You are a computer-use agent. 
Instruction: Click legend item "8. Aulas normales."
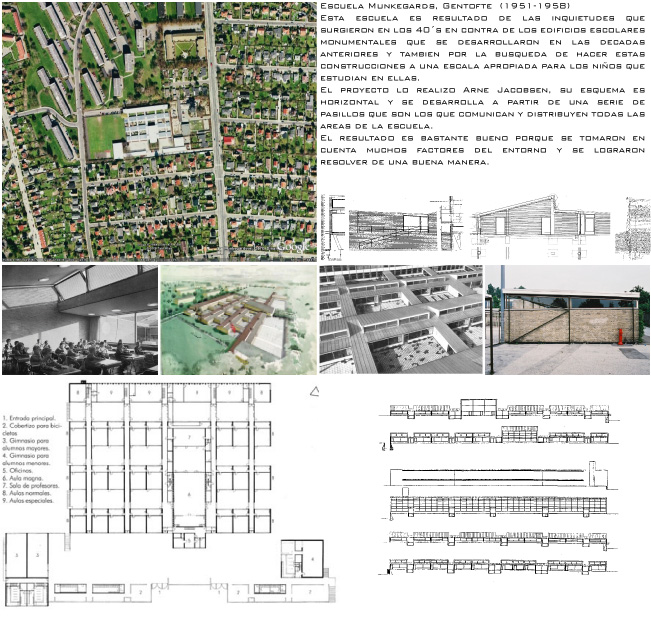tap(27, 493)
